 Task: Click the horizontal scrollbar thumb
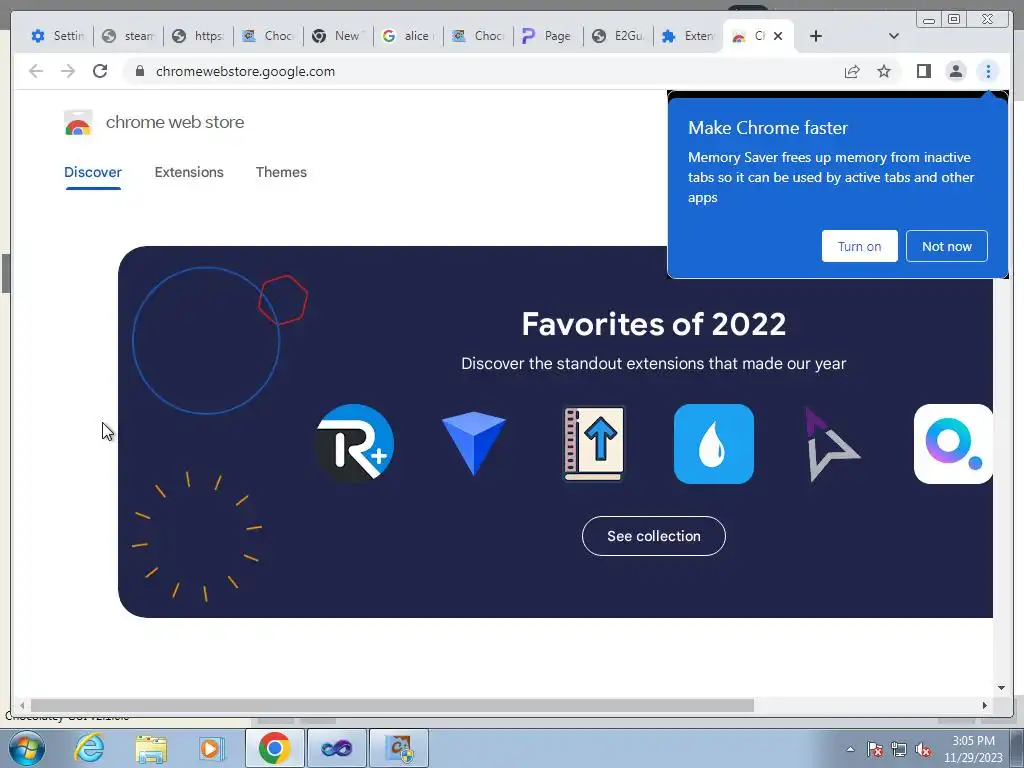coord(392,705)
